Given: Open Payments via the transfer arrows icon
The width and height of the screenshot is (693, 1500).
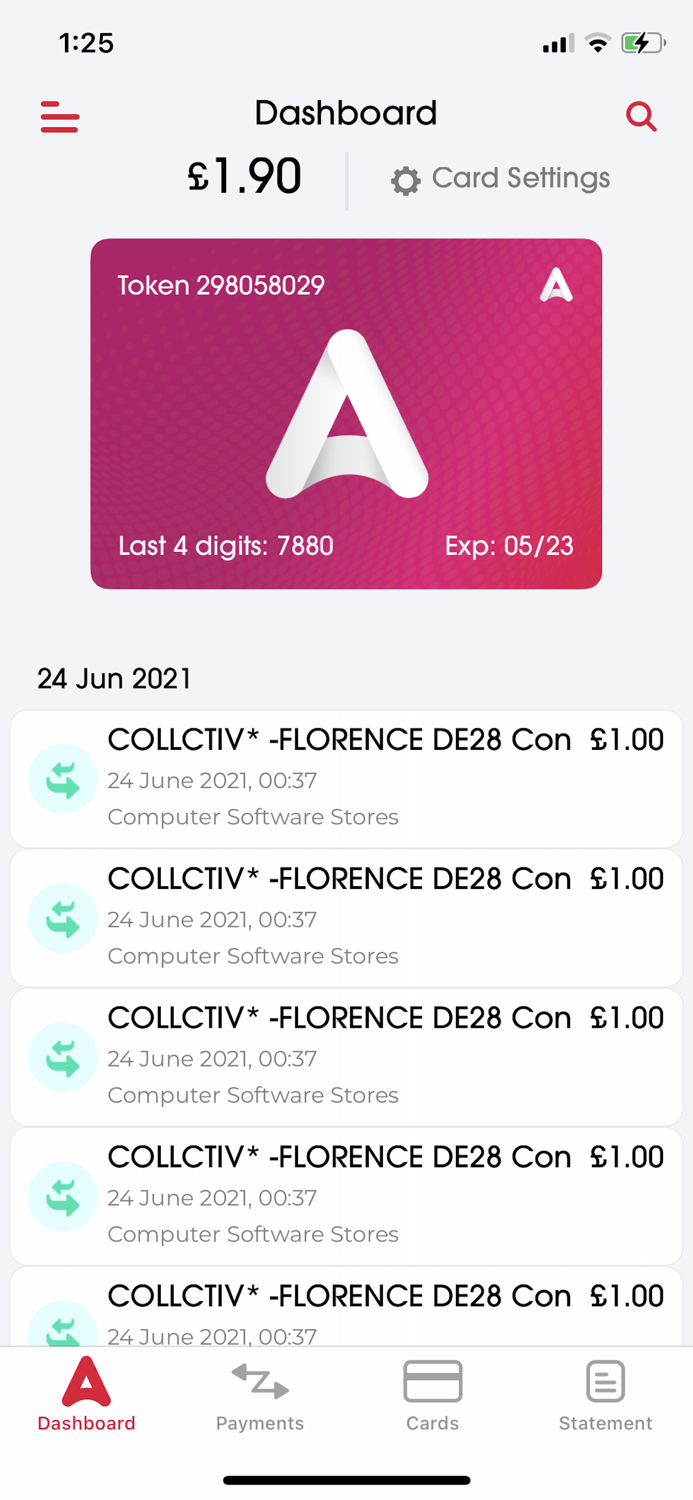Looking at the screenshot, I should coord(259,1382).
